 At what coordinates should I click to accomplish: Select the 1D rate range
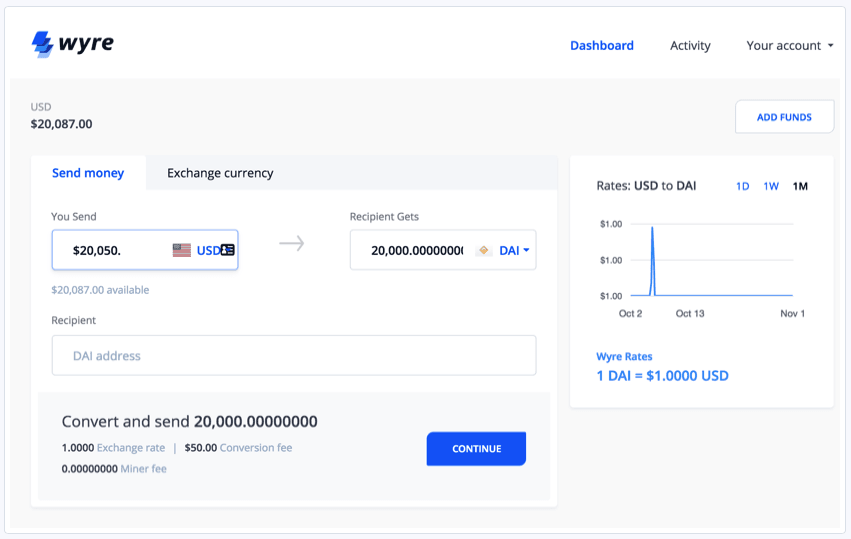coord(742,186)
